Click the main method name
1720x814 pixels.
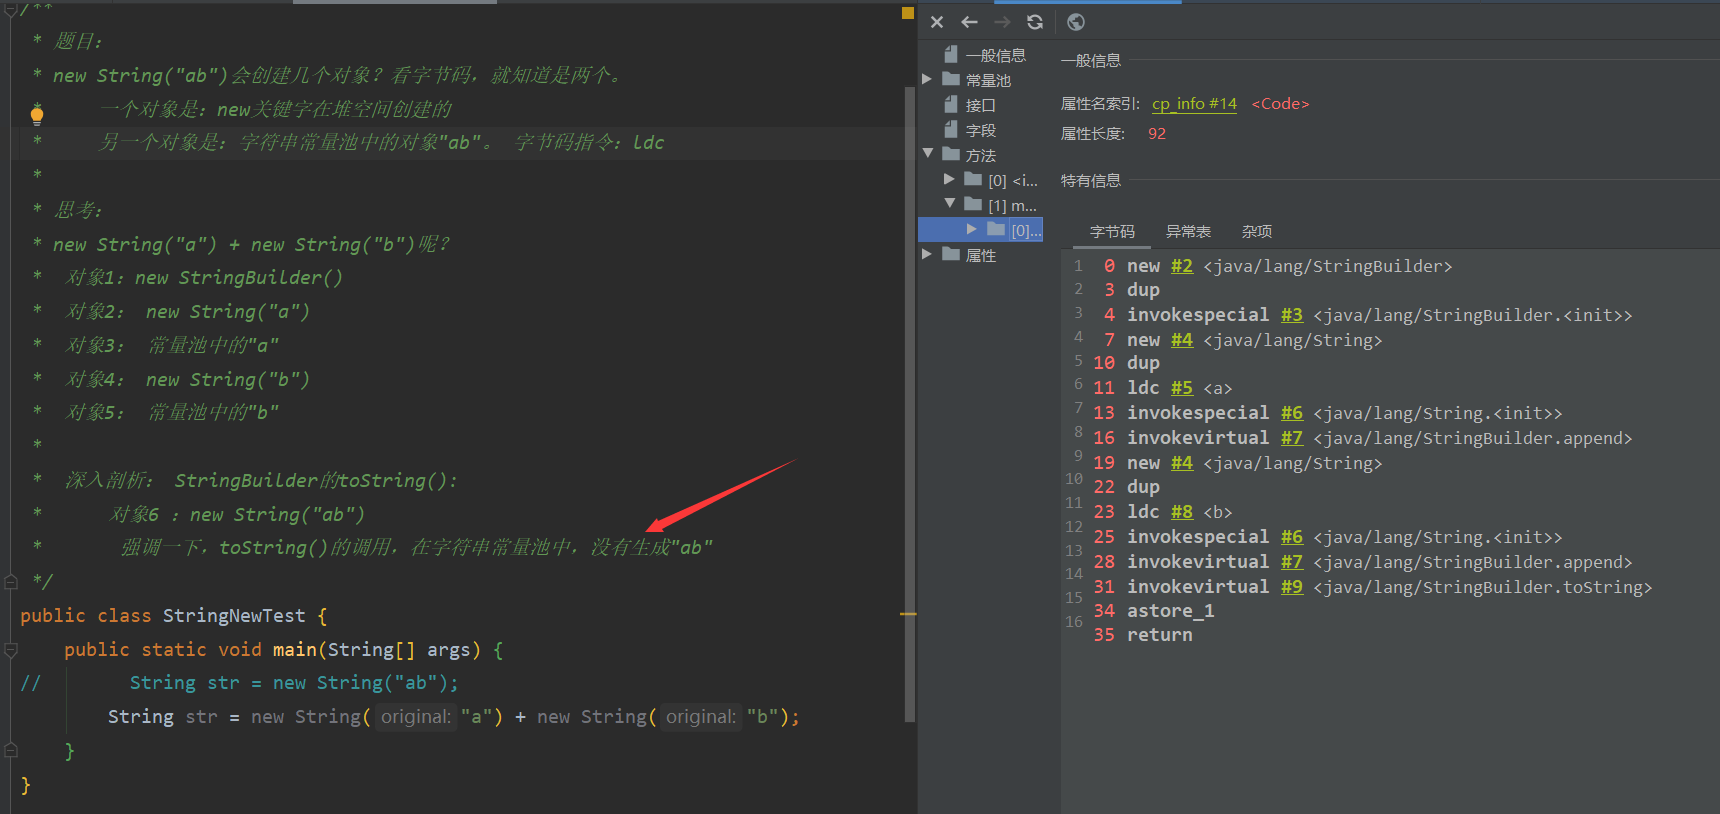[295, 650]
